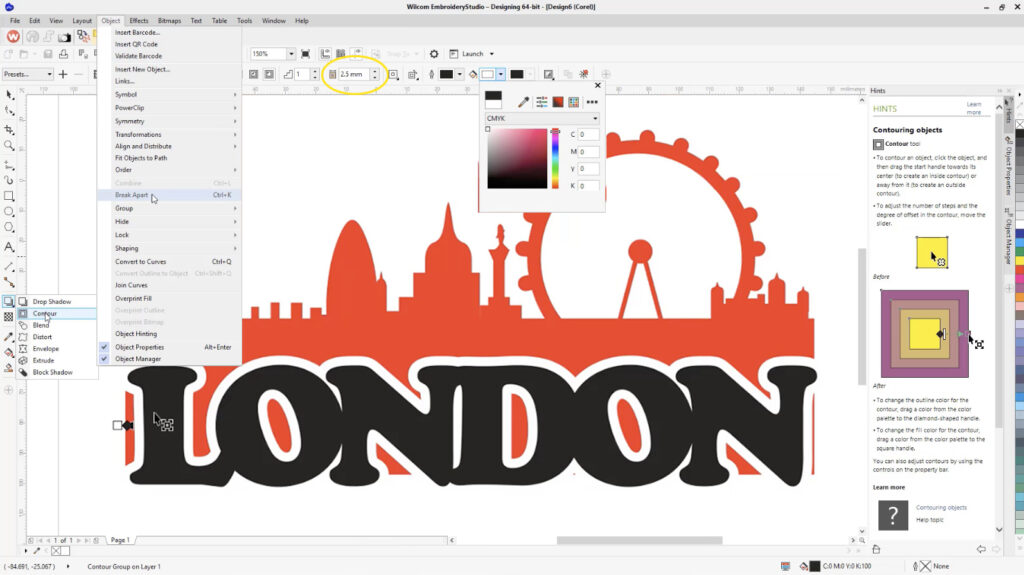The image size is (1024, 575).
Task: Select the Block Shadow tool
Action: pyautogui.click(x=52, y=372)
